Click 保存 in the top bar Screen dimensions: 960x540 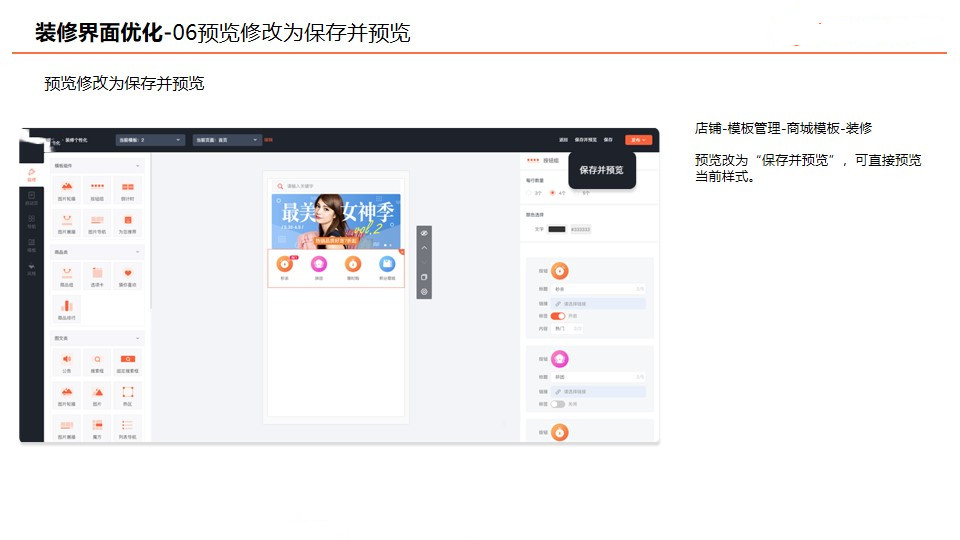click(x=608, y=140)
